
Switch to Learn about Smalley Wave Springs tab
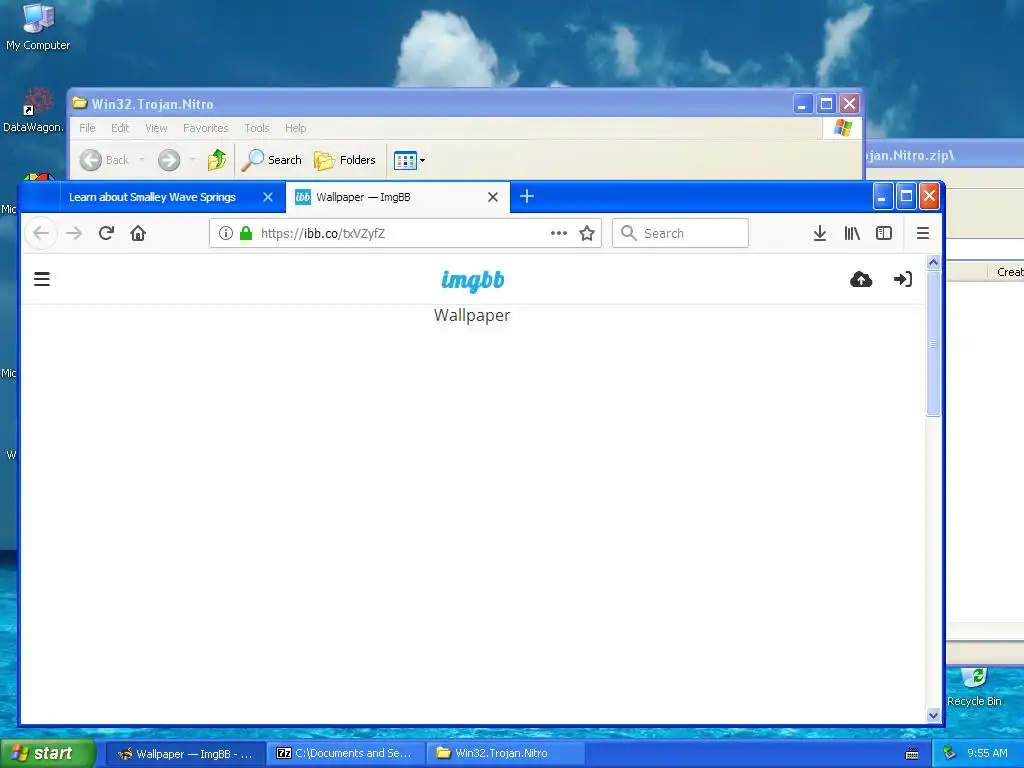click(x=152, y=197)
